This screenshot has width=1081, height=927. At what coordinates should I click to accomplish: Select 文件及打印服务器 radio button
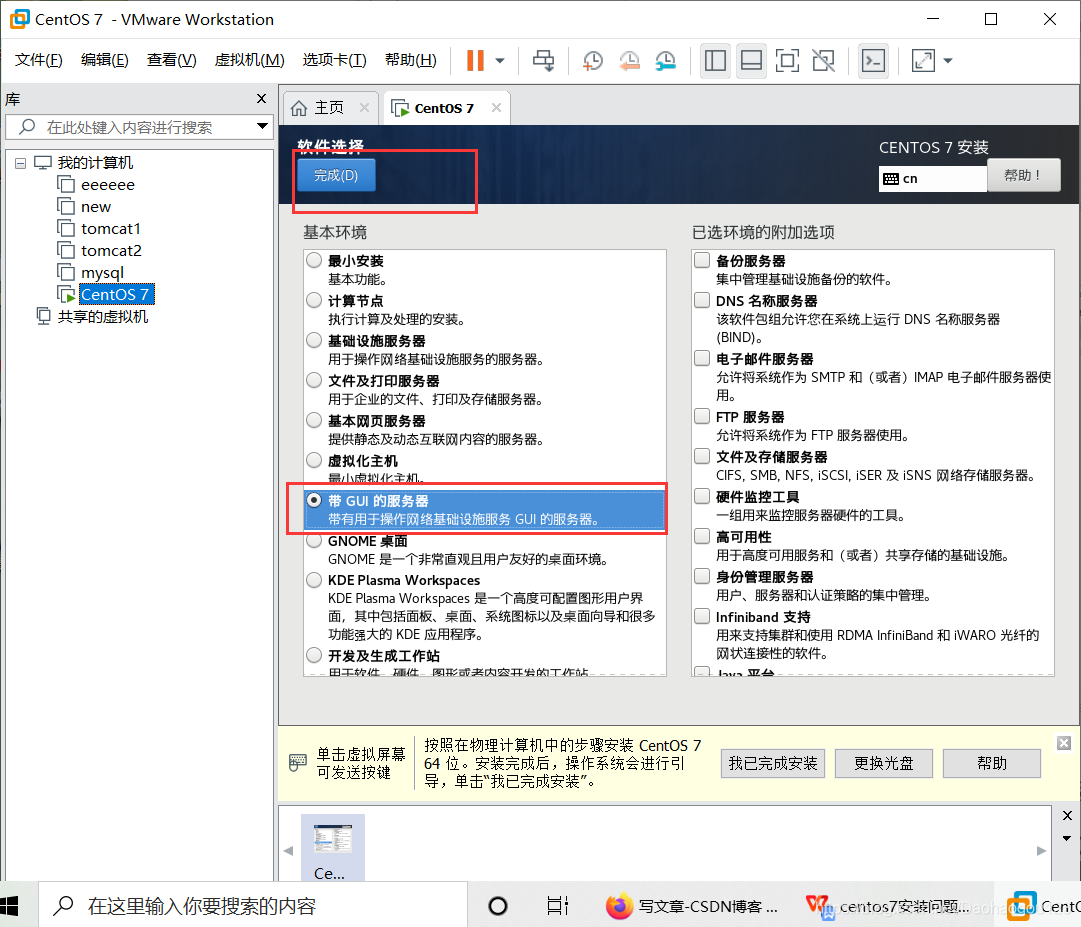314,380
